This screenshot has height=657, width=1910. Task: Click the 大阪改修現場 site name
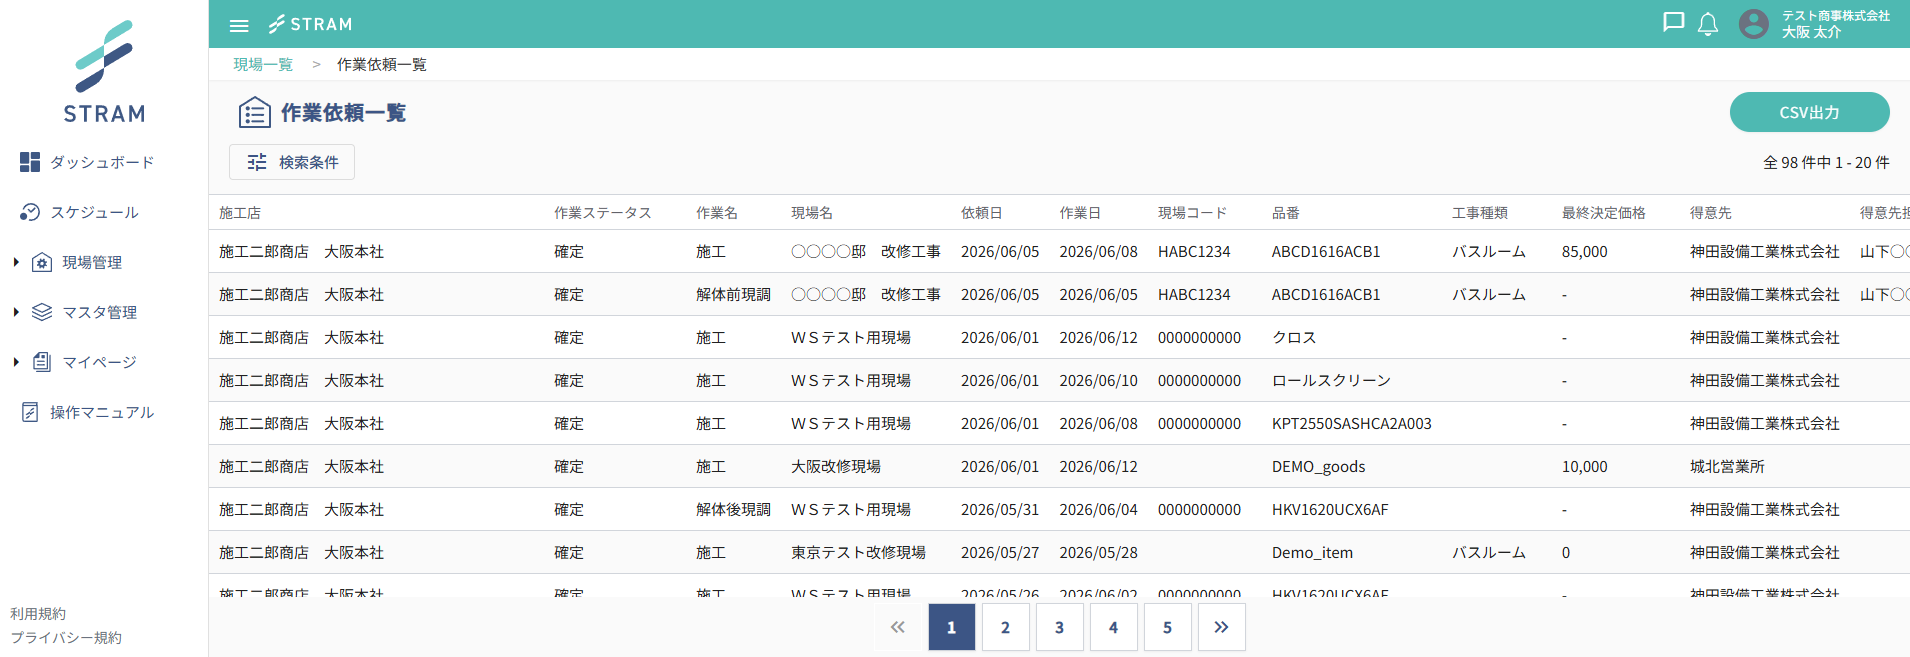tap(836, 466)
